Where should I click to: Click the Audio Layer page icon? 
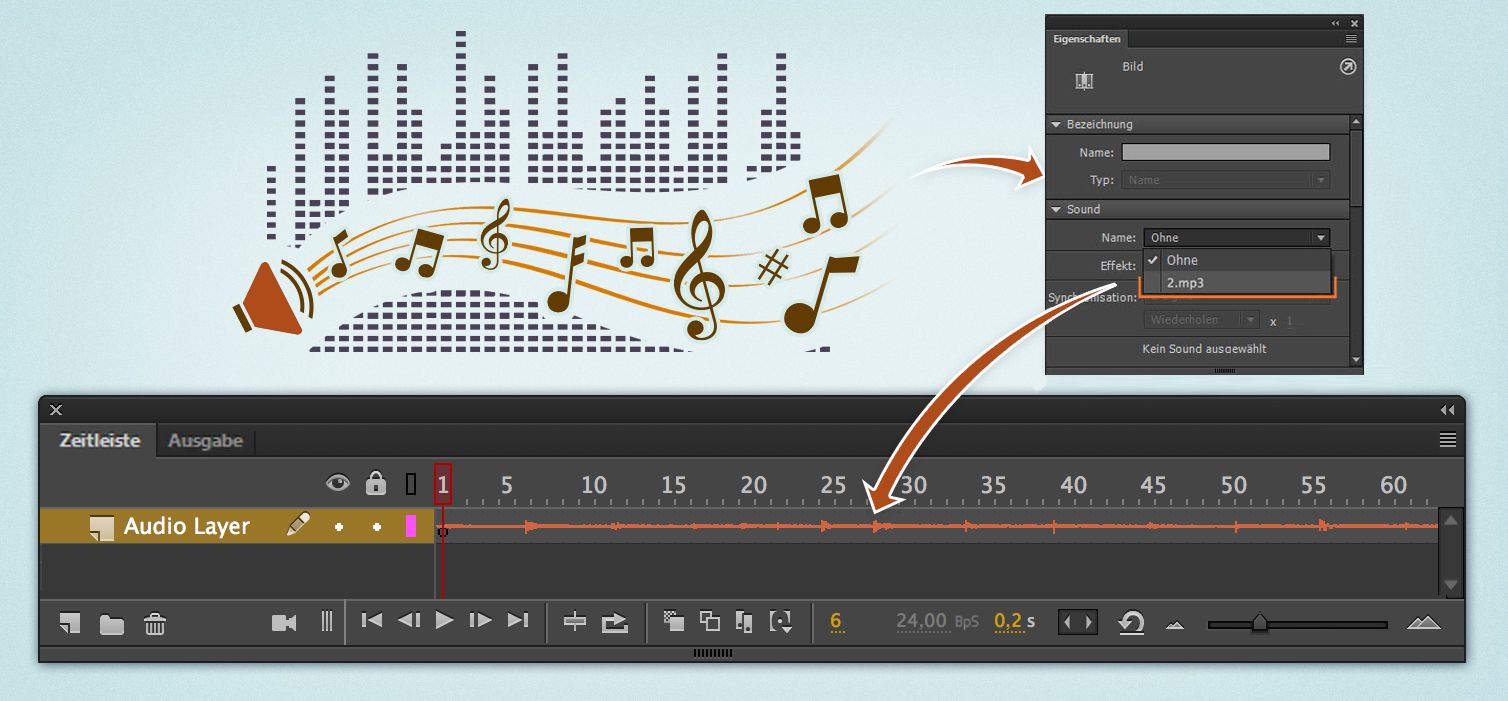pyautogui.click(x=100, y=527)
